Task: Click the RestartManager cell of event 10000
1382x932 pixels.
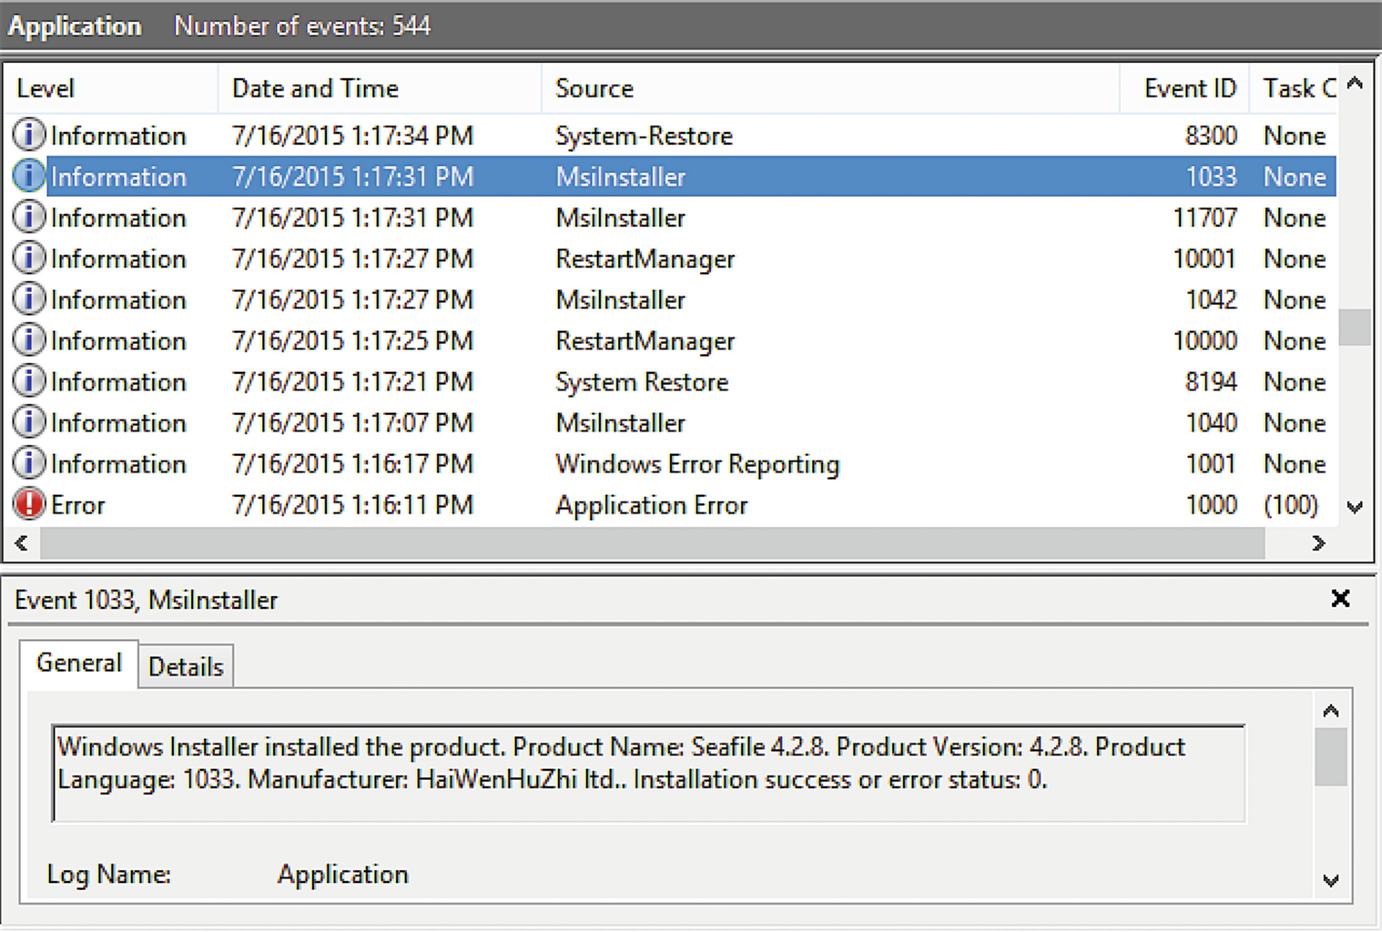Action: pyautogui.click(x=645, y=341)
